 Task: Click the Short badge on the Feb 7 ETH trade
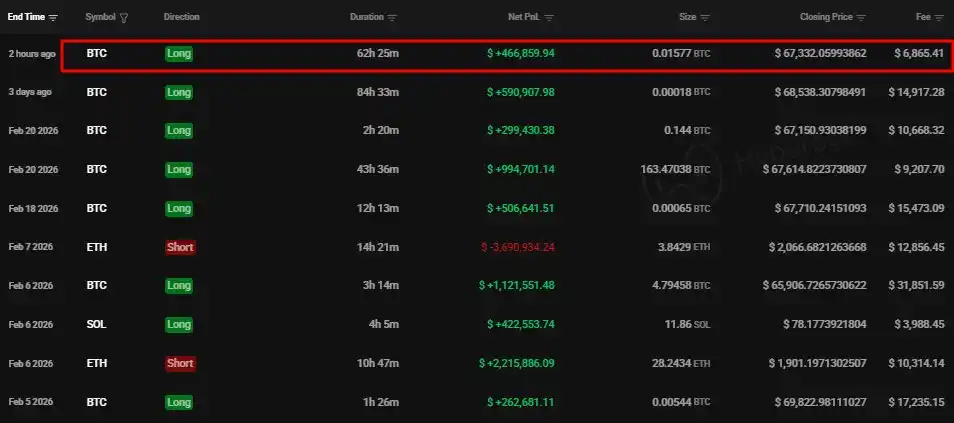pyautogui.click(x=180, y=247)
